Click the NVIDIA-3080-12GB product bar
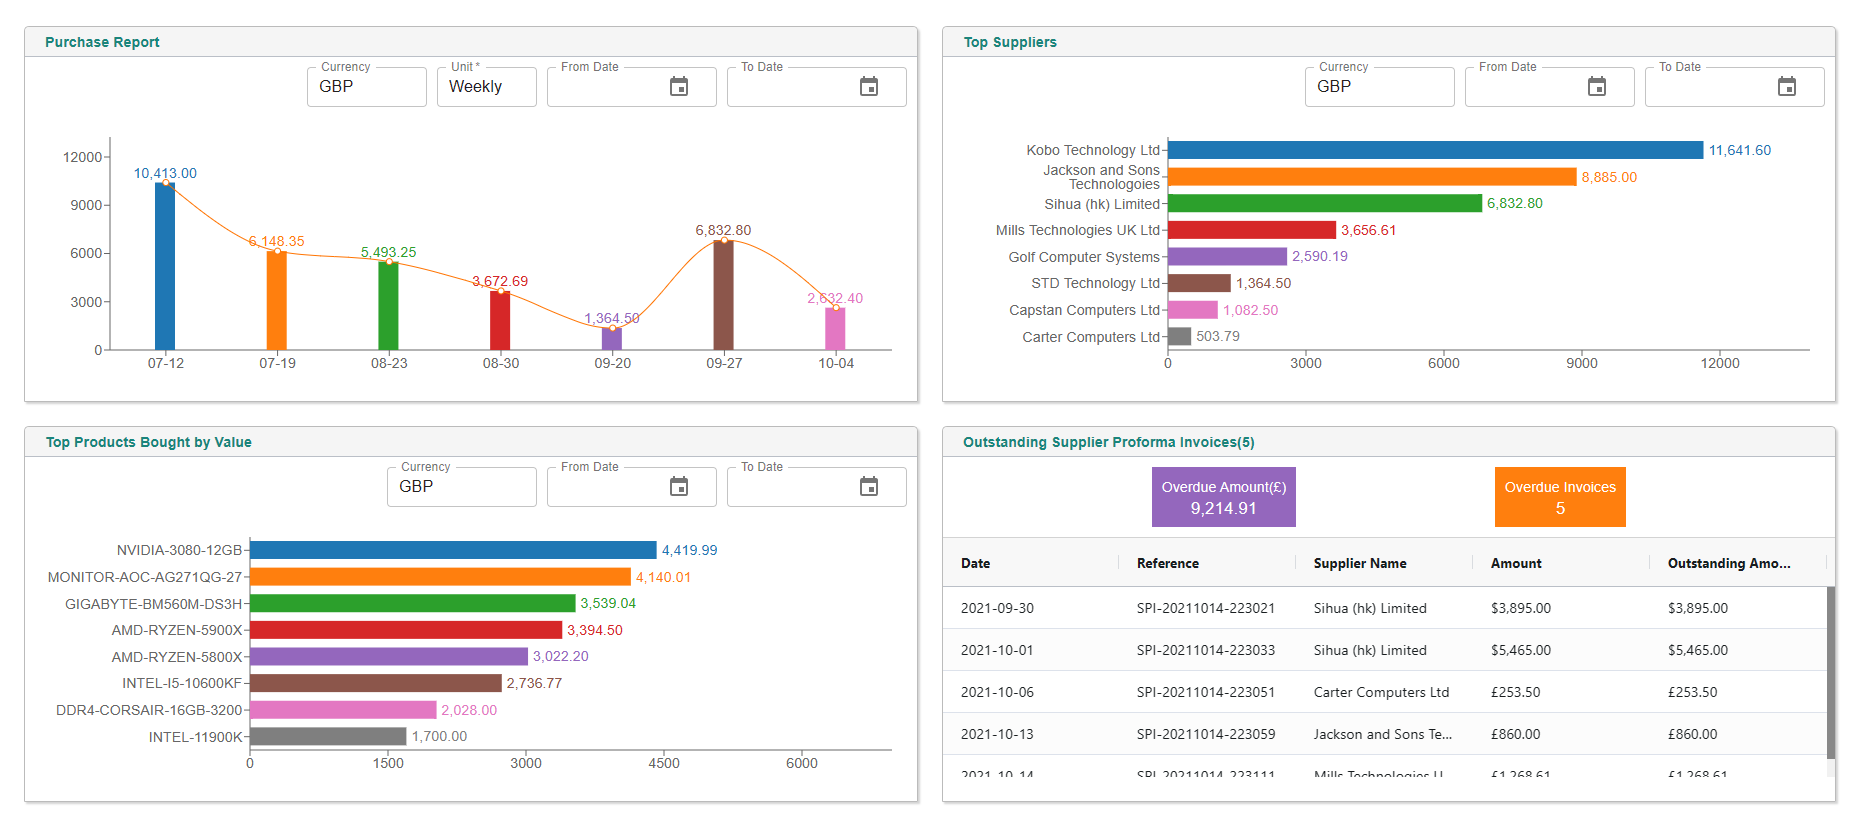 click(452, 550)
